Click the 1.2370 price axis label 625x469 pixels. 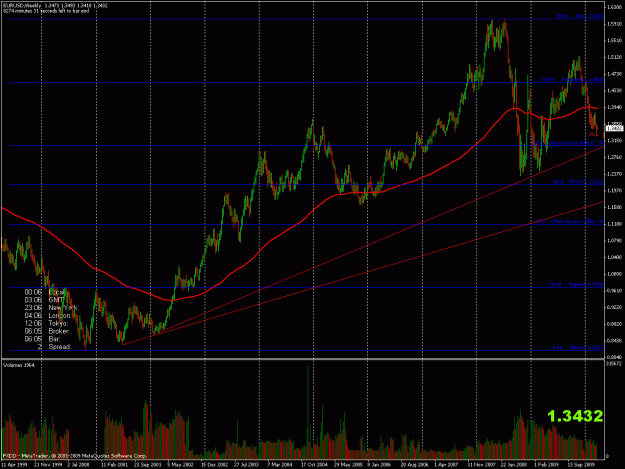coord(615,174)
